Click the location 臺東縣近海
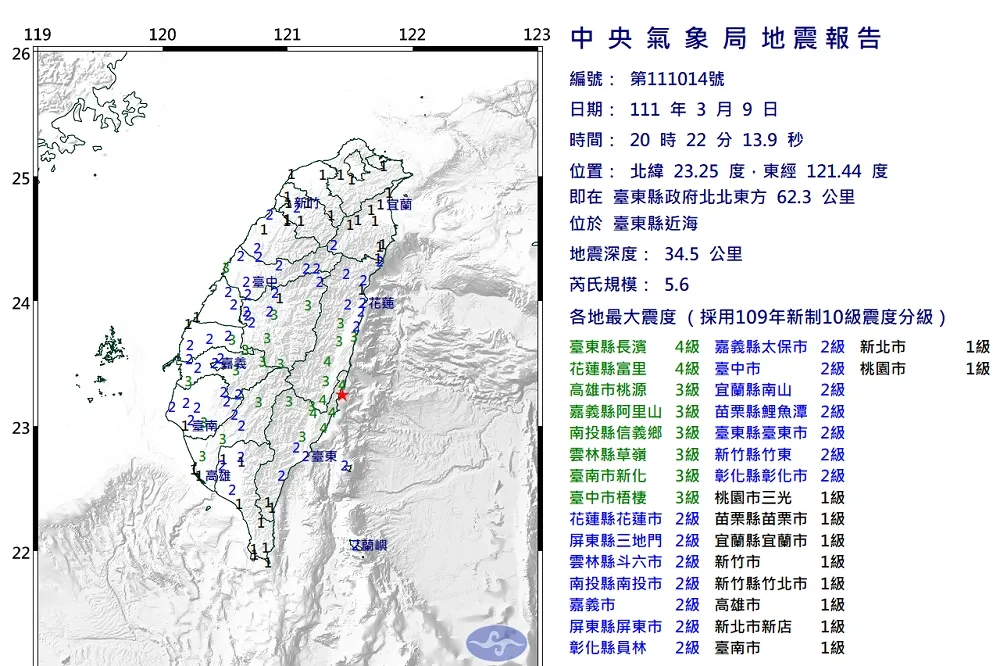The width and height of the screenshot is (1000, 666). coord(656,223)
